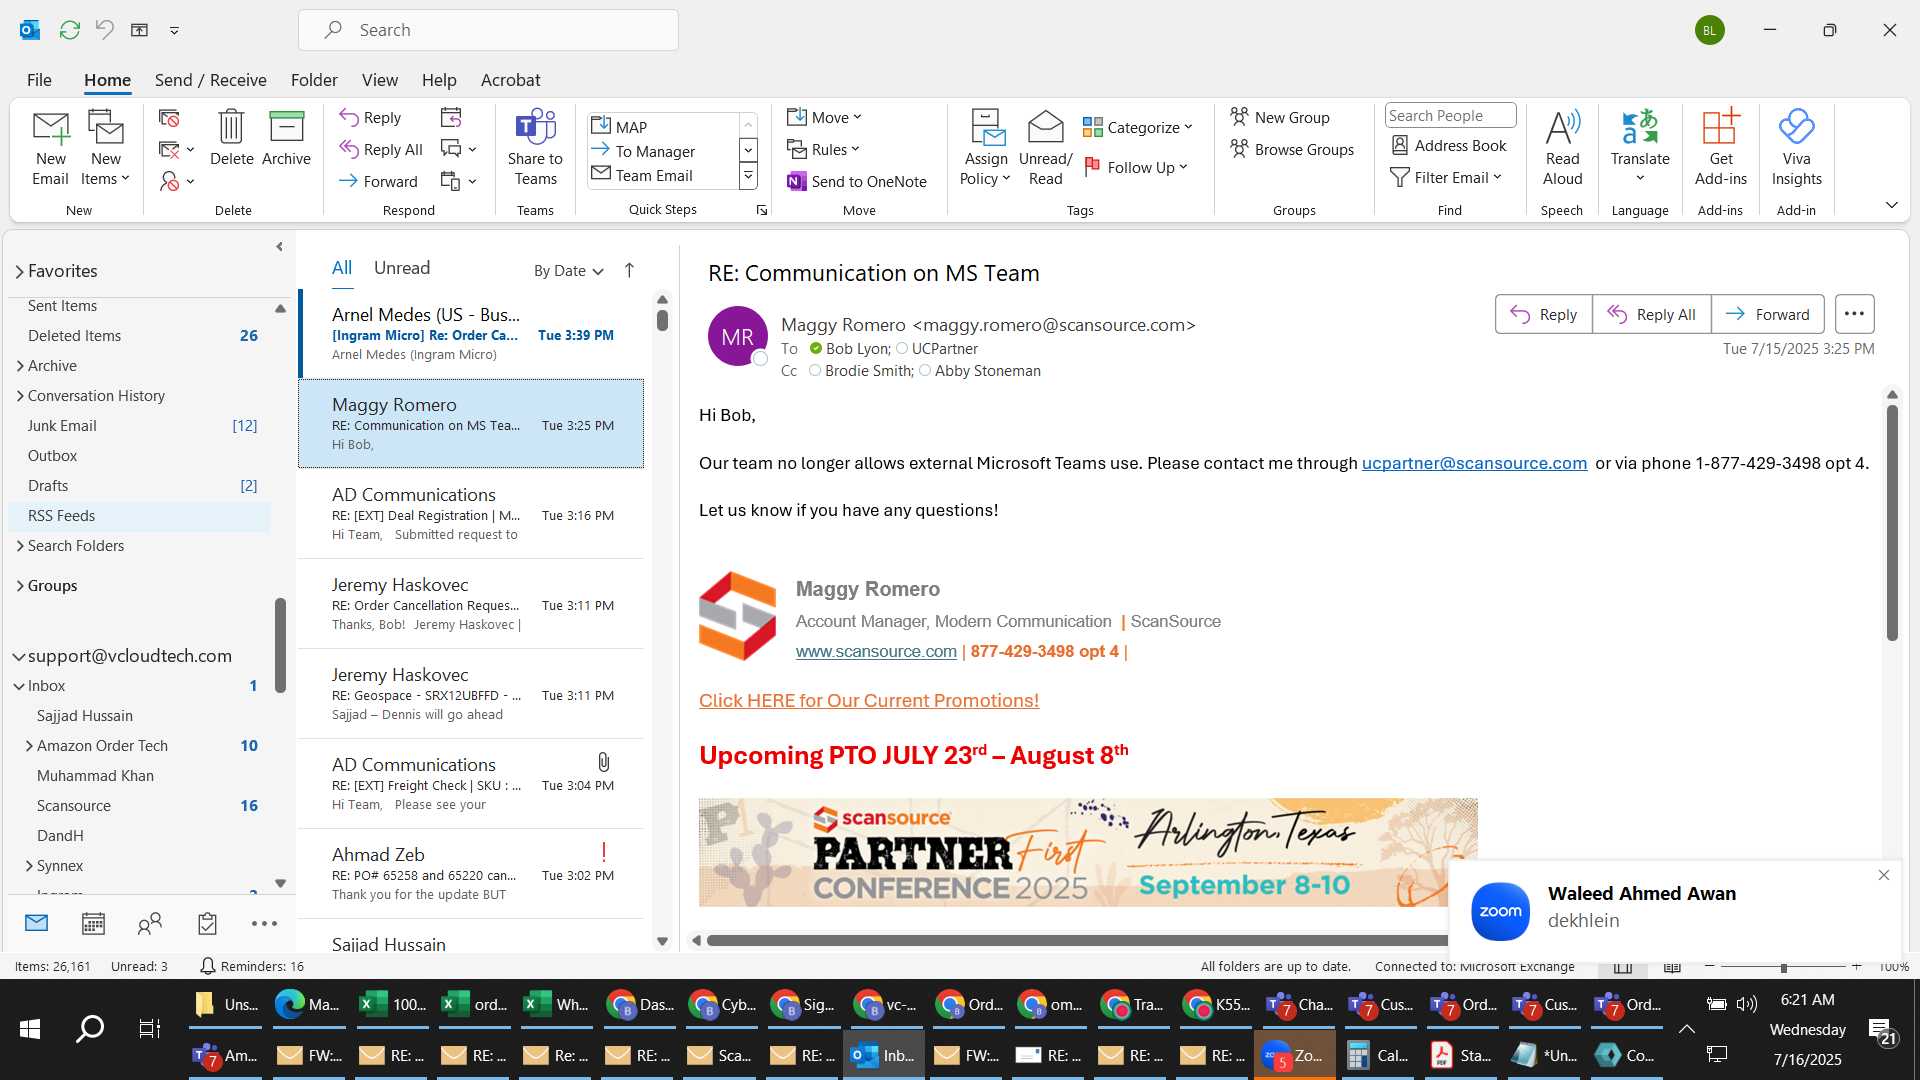This screenshot has height=1080, width=1920.
Task: Open Categorize dropdown
Action: pyautogui.click(x=1137, y=127)
